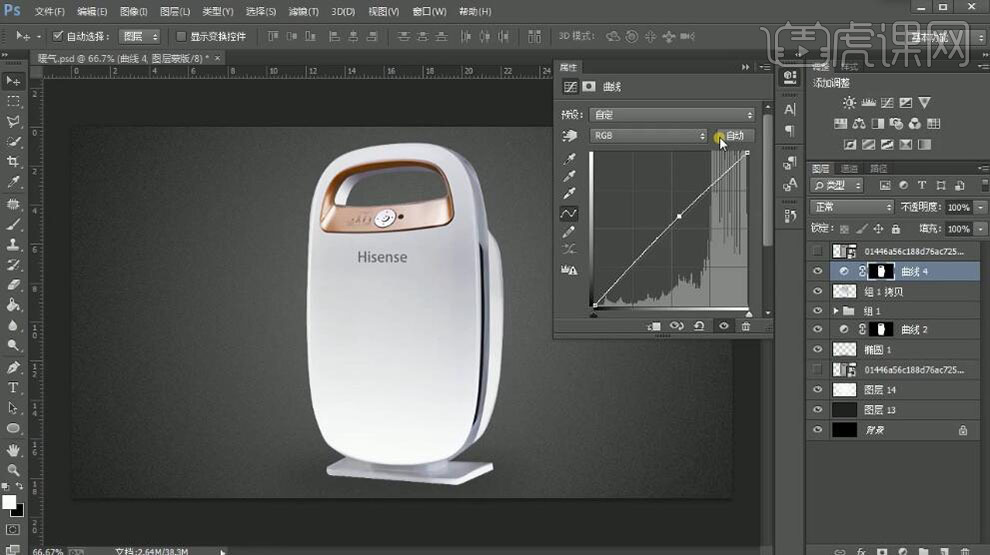Clip the adjustment to layer below

point(654,326)
